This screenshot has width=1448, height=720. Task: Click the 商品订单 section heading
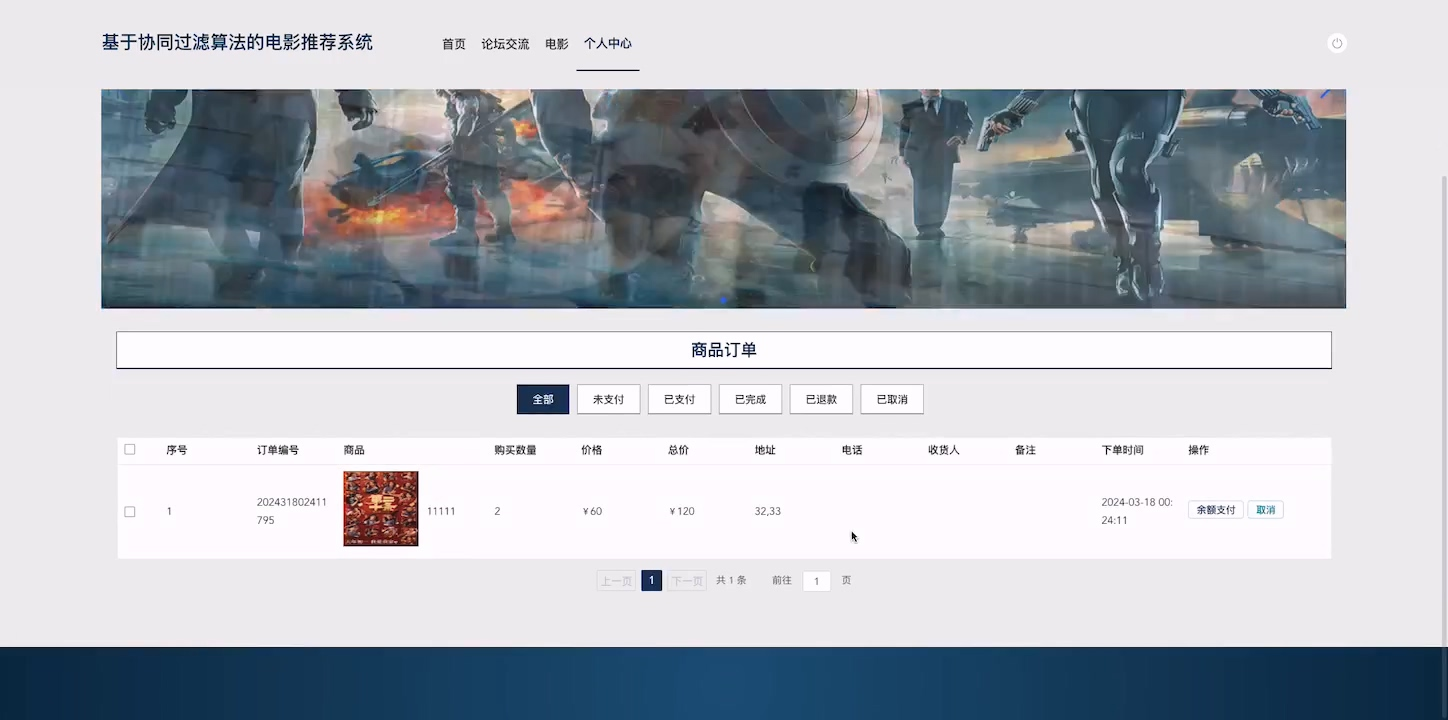[x=724, y=350]
